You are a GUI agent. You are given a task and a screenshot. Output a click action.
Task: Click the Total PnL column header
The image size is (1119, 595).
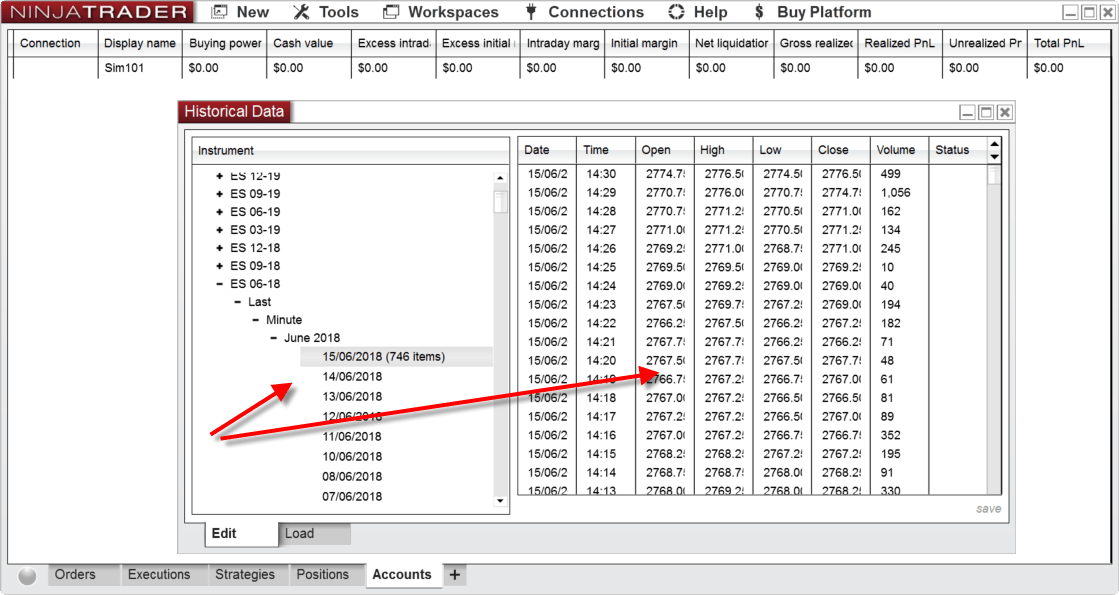point(1068,44)
